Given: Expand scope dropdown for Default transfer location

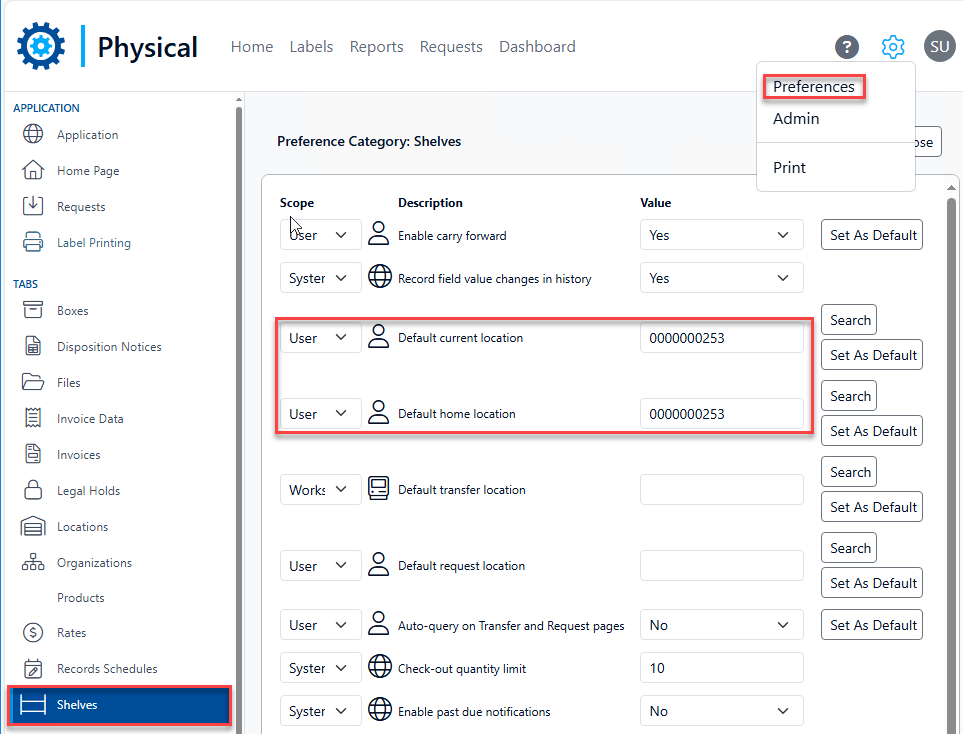Looking at the screenshot, I should (x=320, y=490).
